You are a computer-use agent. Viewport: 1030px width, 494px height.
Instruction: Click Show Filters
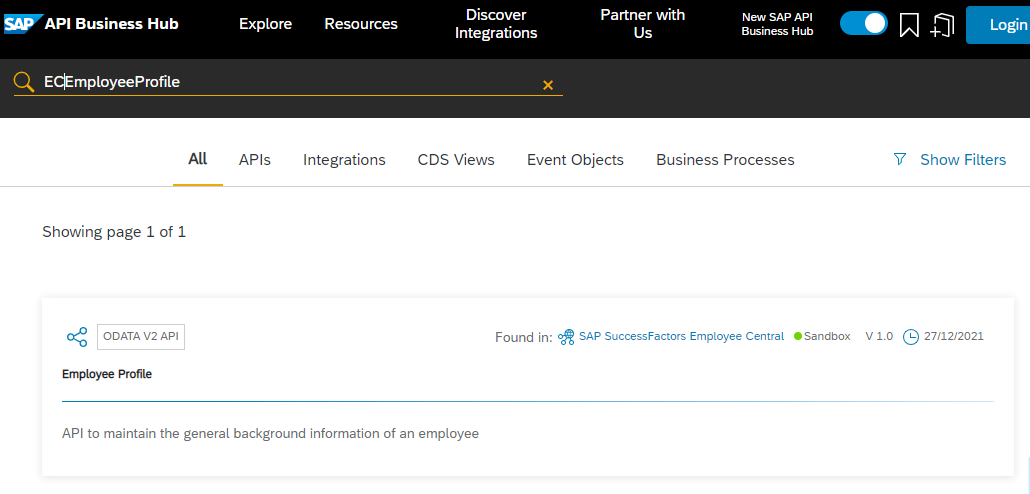[963, 160]
